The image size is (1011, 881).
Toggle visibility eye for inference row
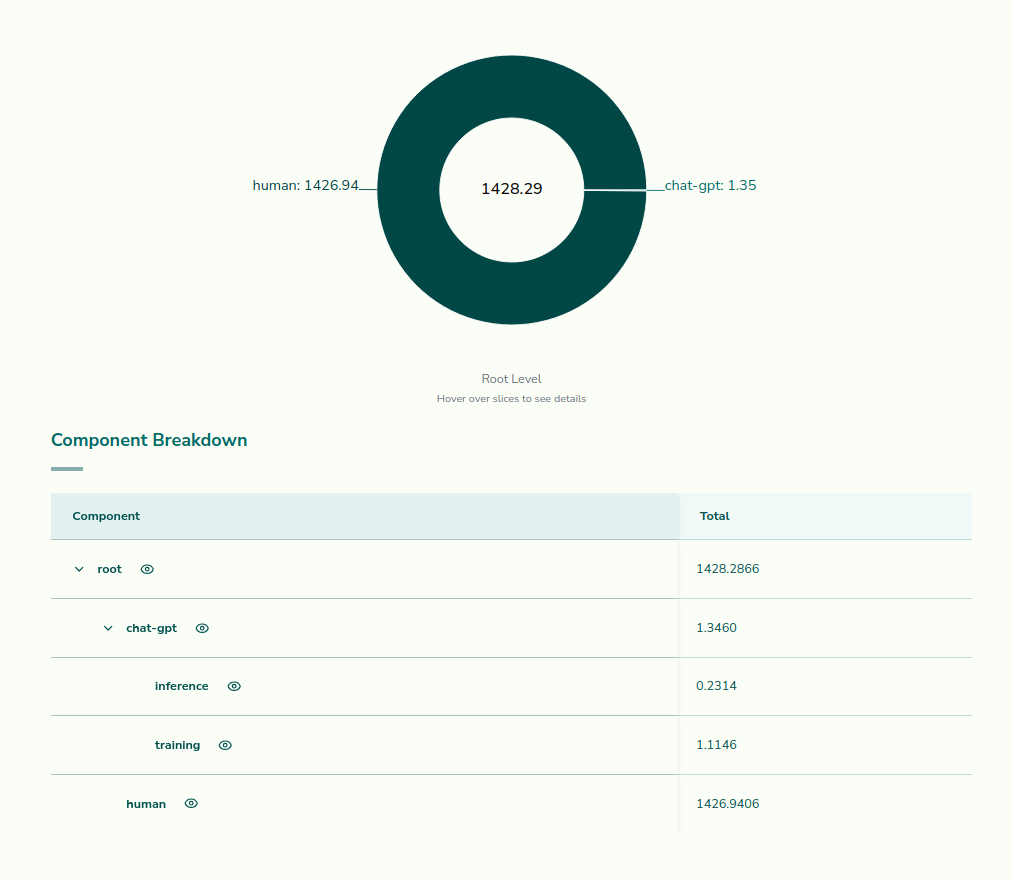coord(234,686)
